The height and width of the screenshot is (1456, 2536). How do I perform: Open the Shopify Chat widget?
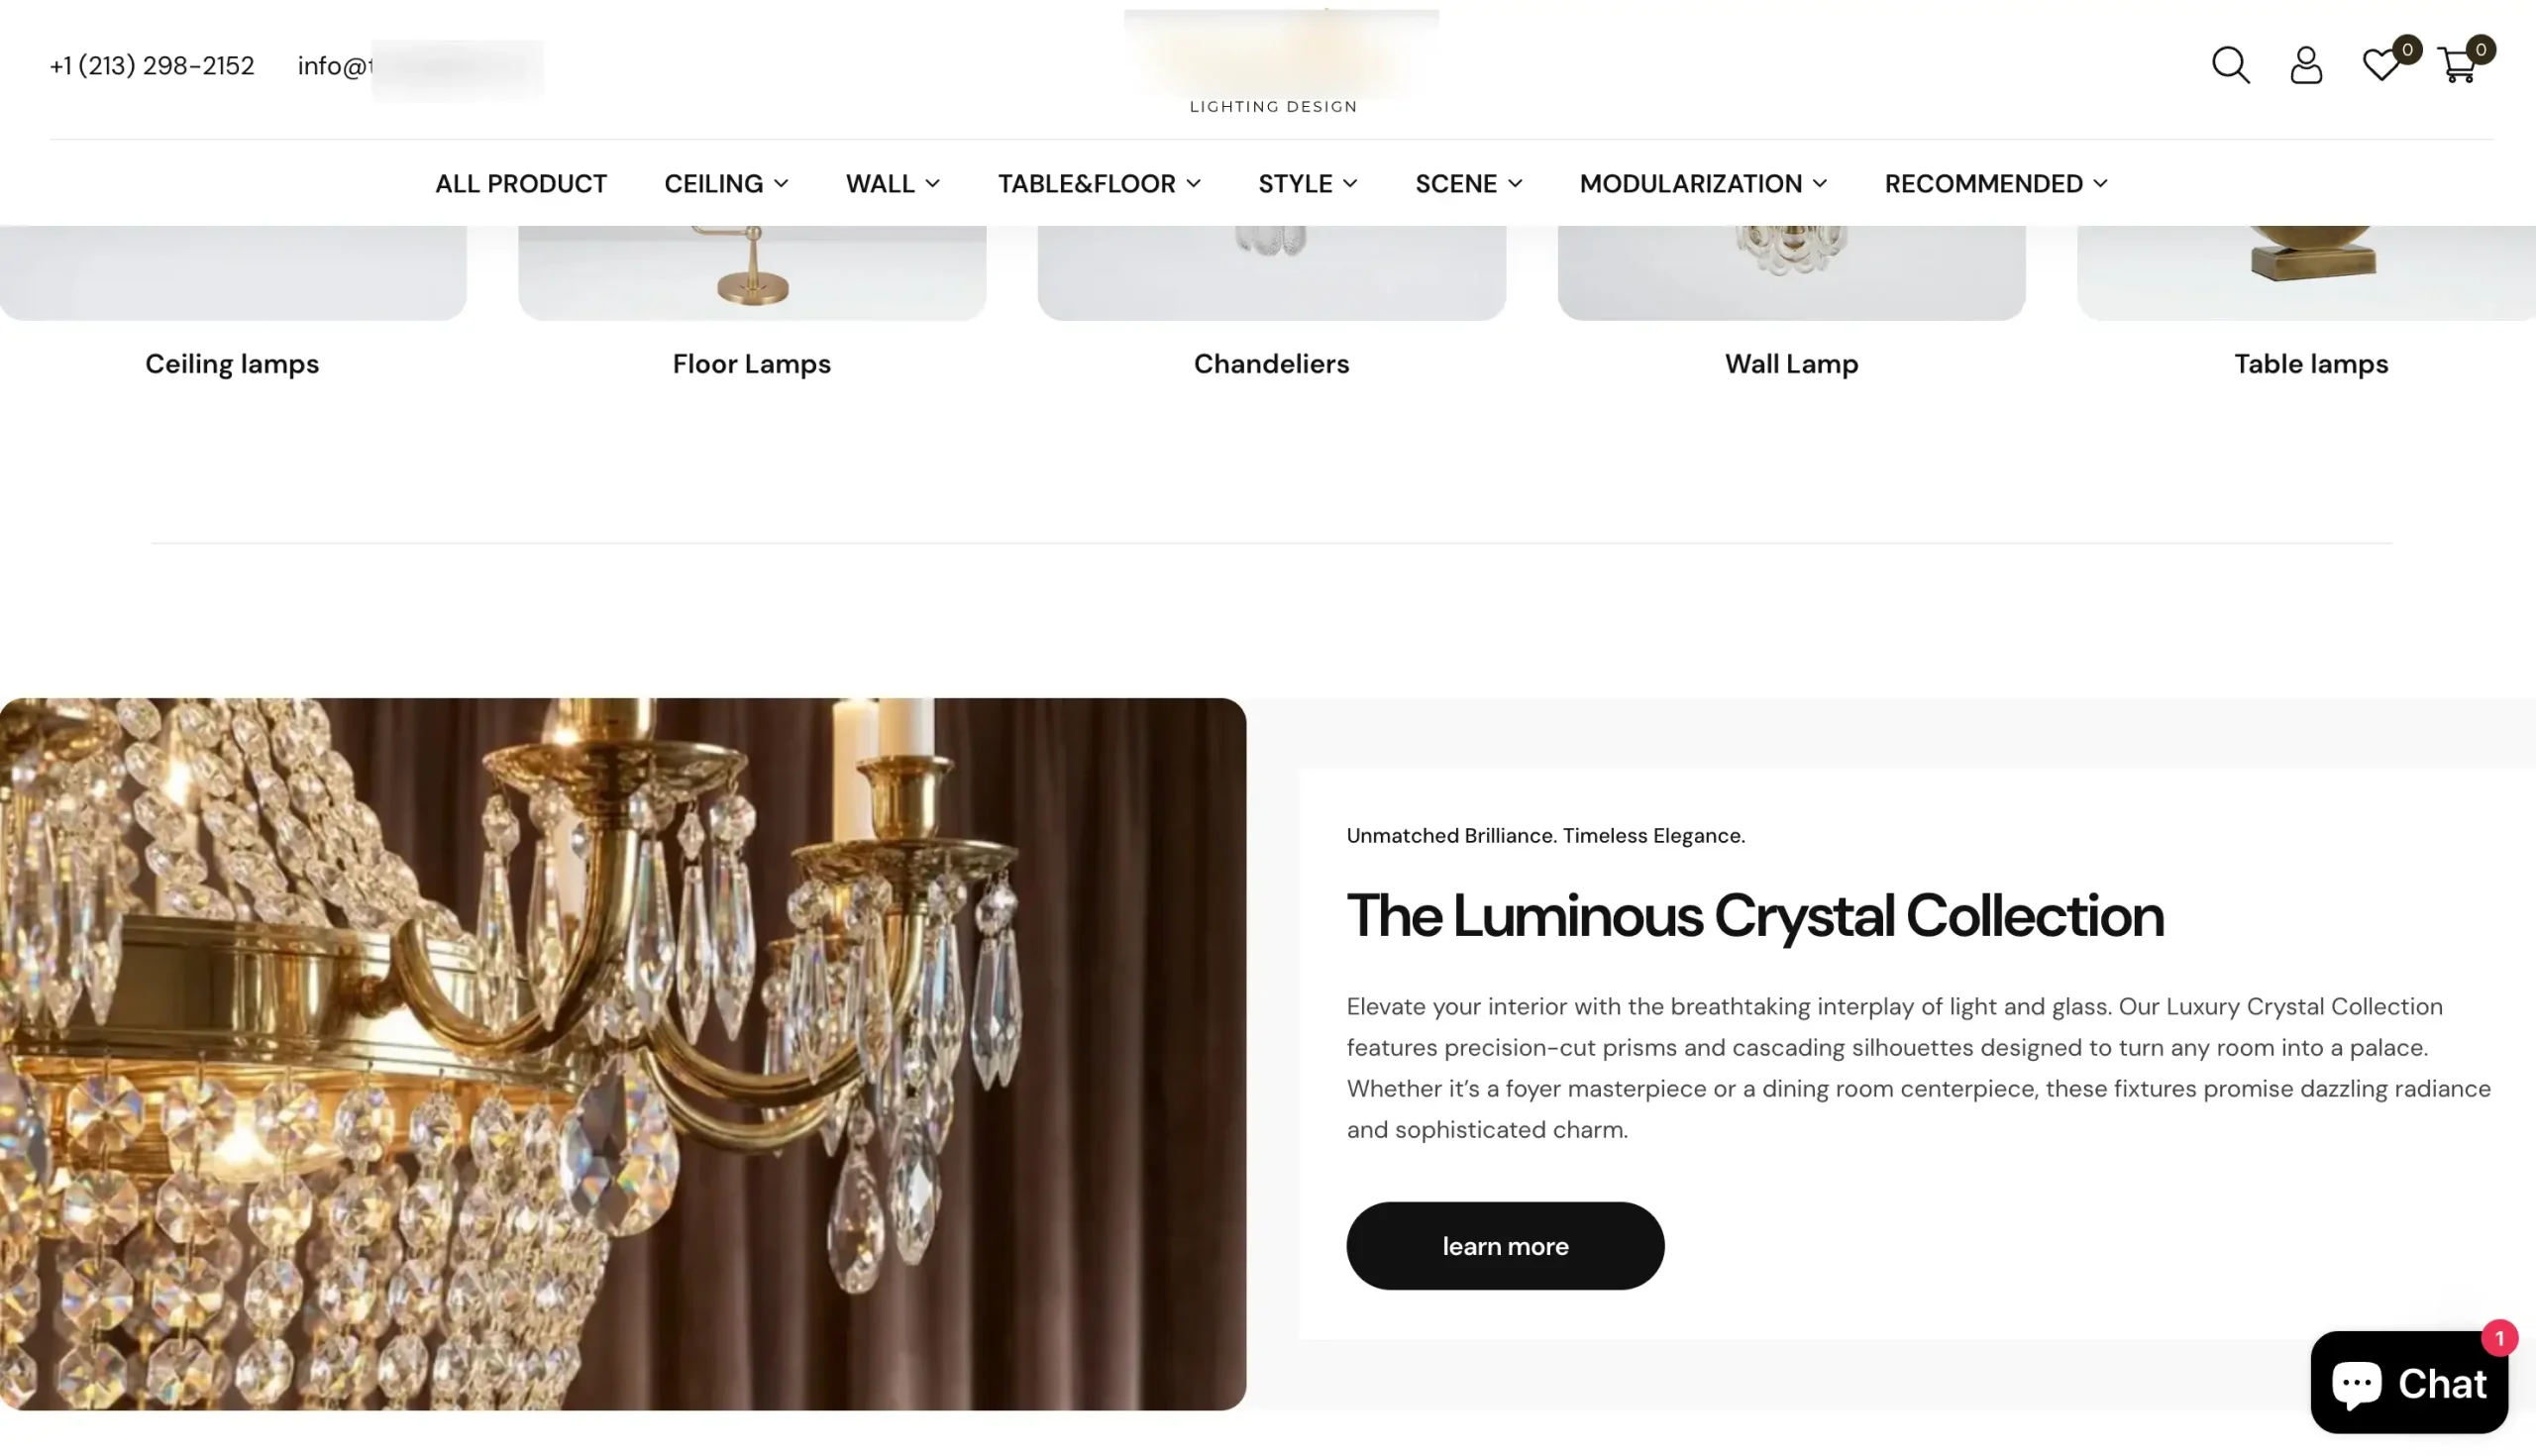(x=2409, y=1382)
